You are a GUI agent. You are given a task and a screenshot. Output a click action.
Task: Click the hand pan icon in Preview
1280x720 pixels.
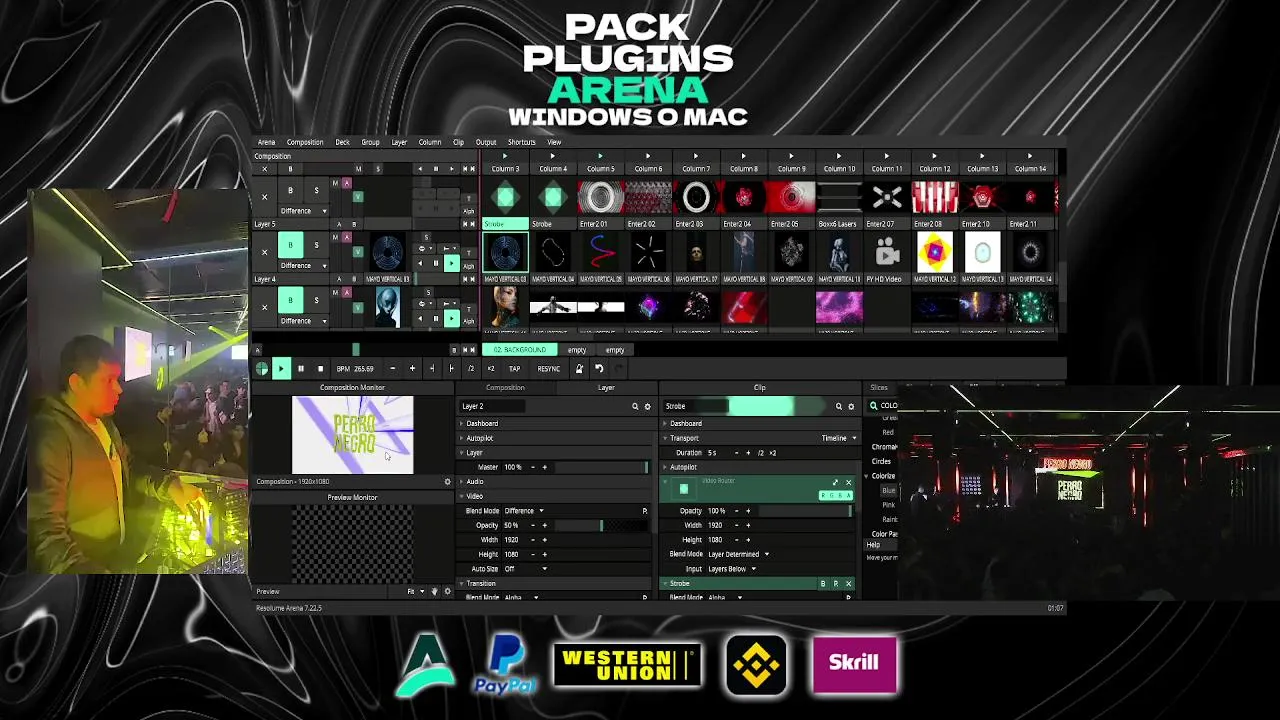tap(434, 592)
